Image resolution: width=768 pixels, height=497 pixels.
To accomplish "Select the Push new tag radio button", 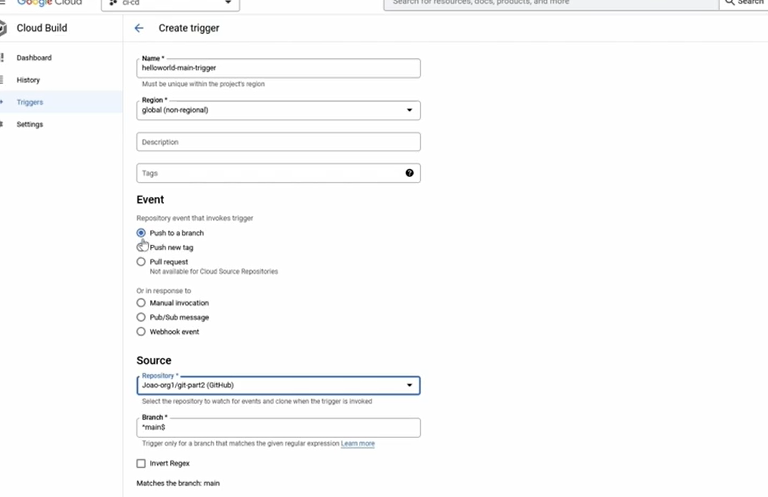I will pos(141,247).
